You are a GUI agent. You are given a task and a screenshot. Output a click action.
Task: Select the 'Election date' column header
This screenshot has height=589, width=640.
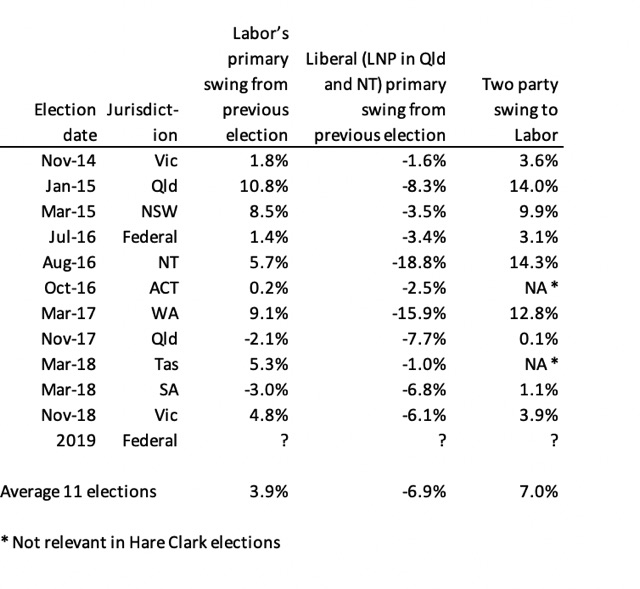tap(67, 122)
